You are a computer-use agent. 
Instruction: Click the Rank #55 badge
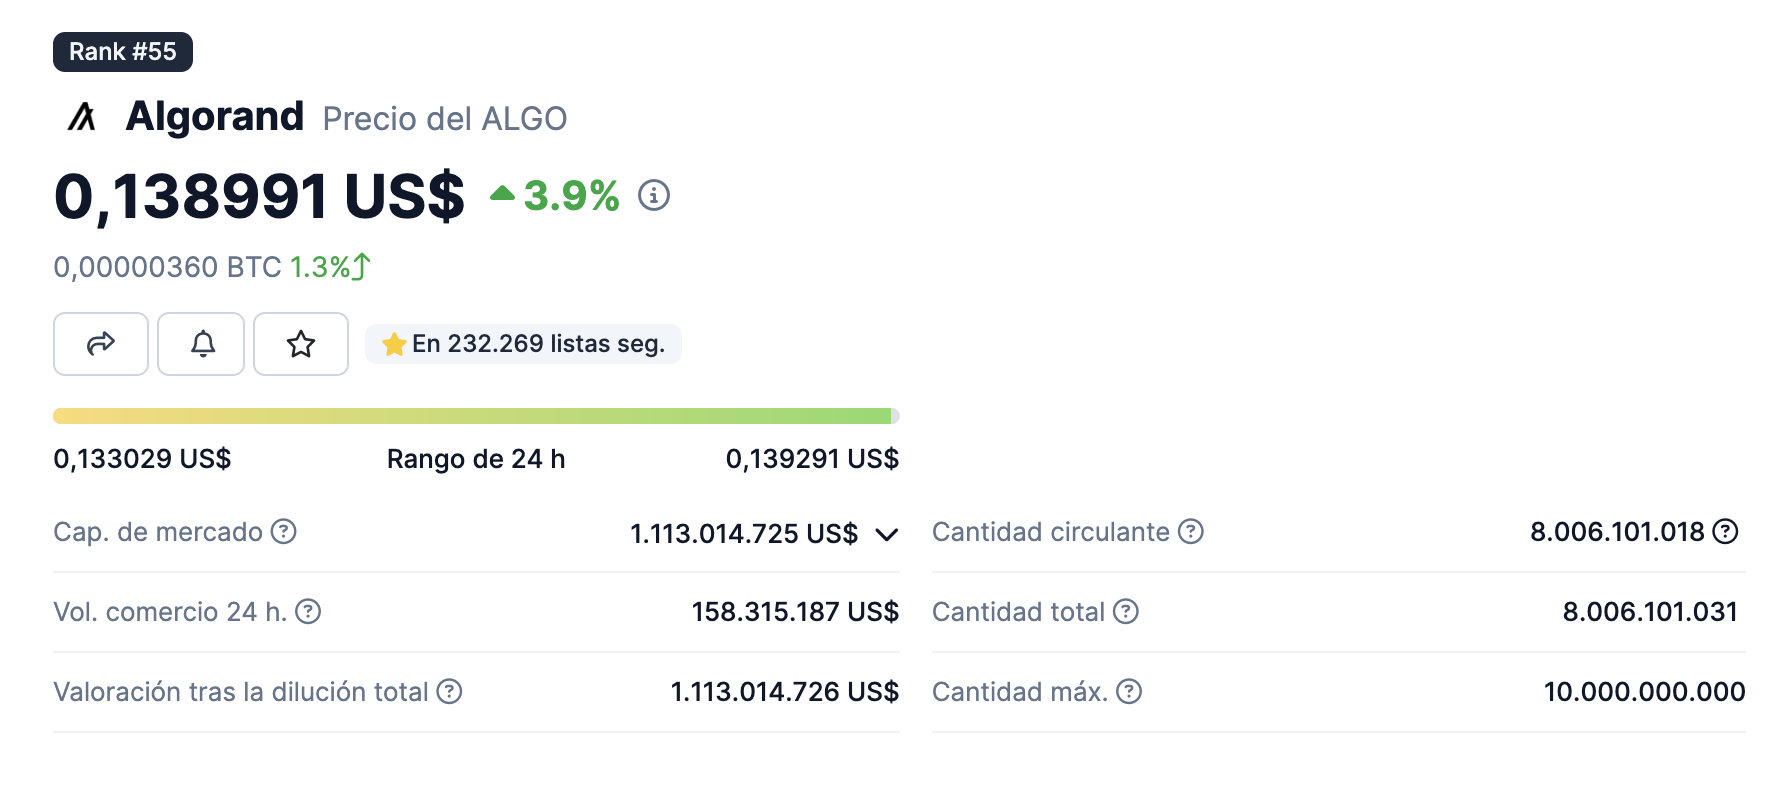pos(123,52)
